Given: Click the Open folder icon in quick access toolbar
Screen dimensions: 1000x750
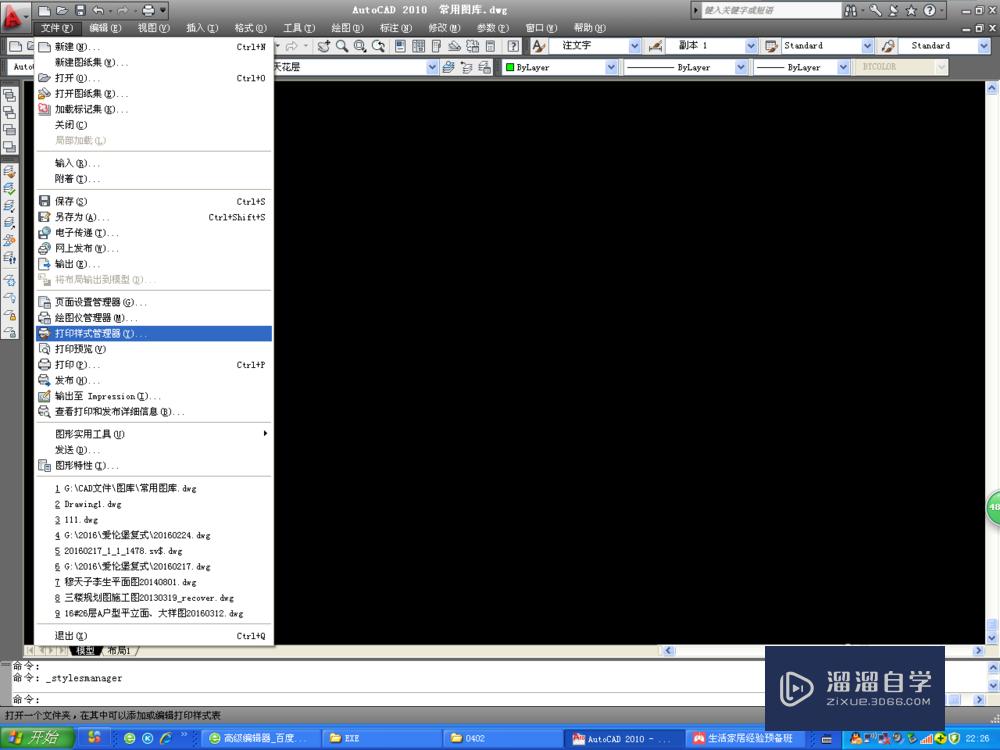Looking at the screenshot, I should [62, 10].
